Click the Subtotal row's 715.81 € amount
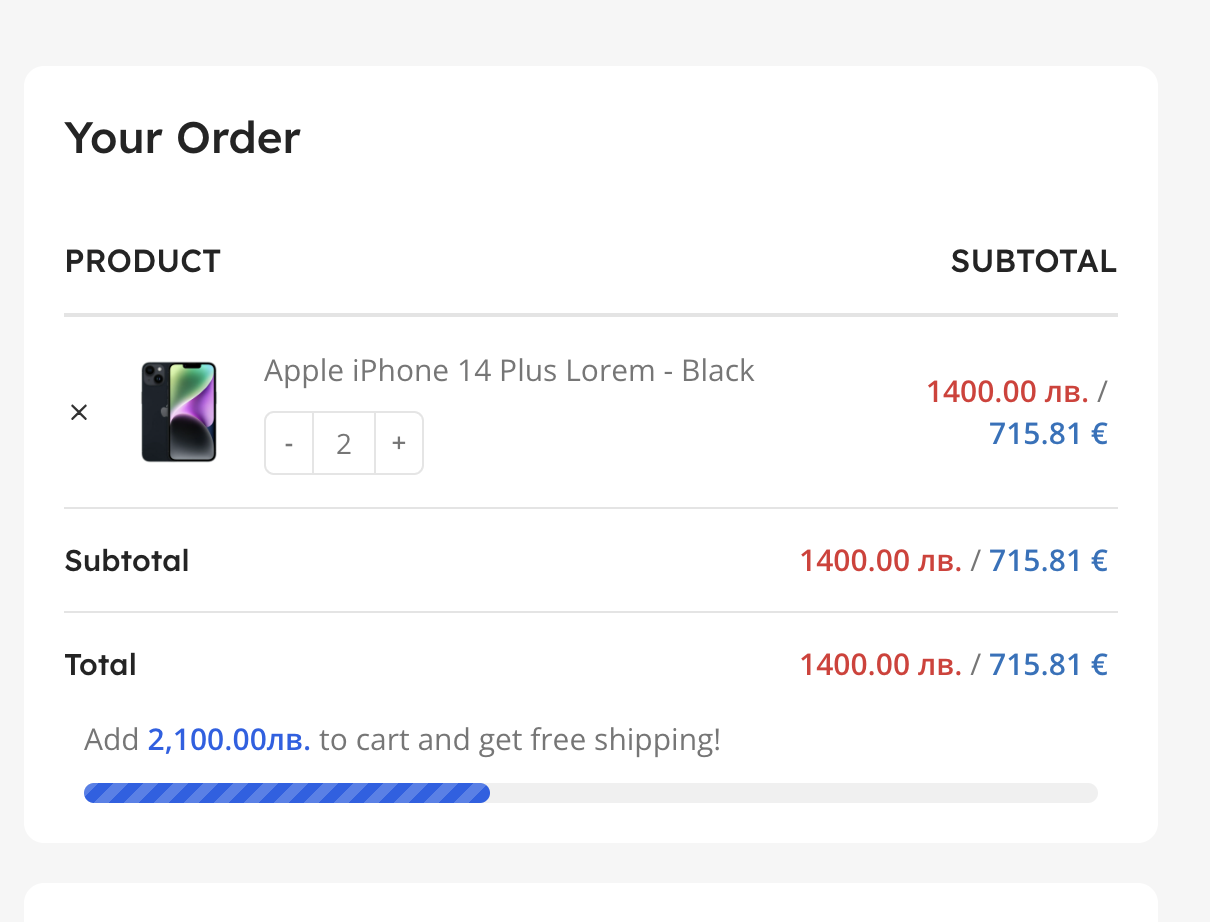This screenshot has height=922, width=1210. [x=1048, y=561]
